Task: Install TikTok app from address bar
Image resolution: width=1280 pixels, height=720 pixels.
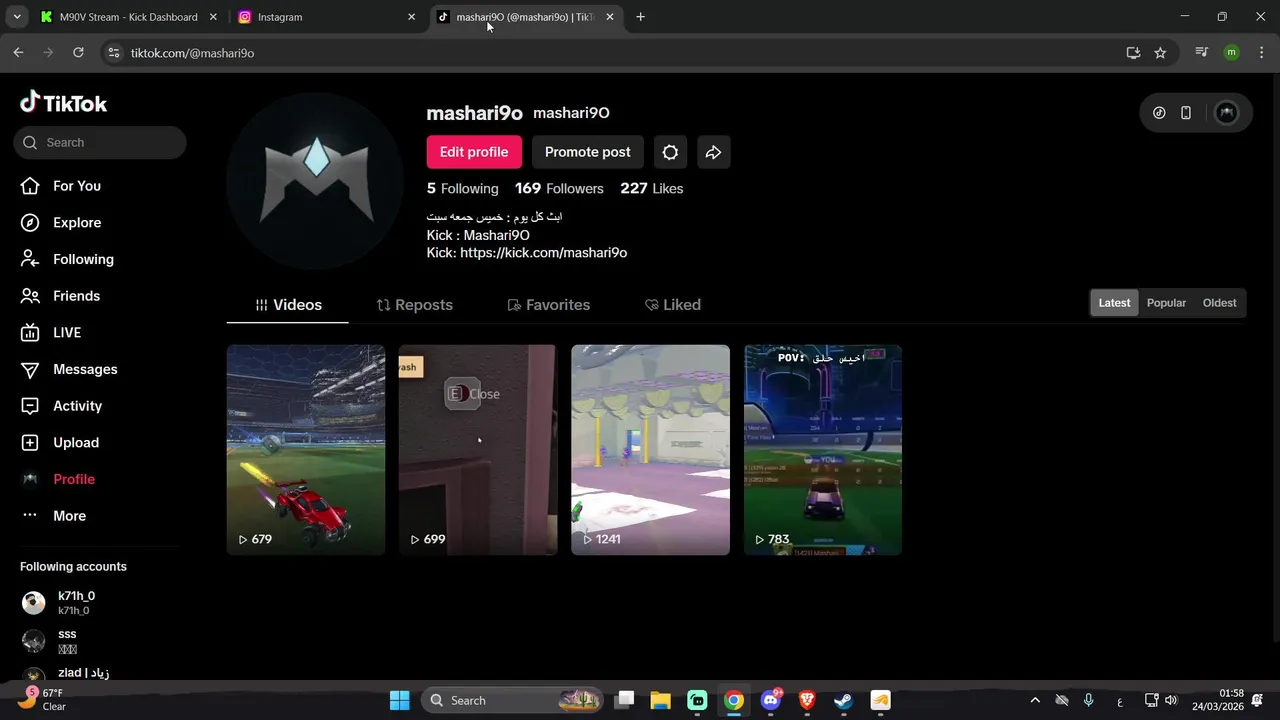Action: [1133, 53]
